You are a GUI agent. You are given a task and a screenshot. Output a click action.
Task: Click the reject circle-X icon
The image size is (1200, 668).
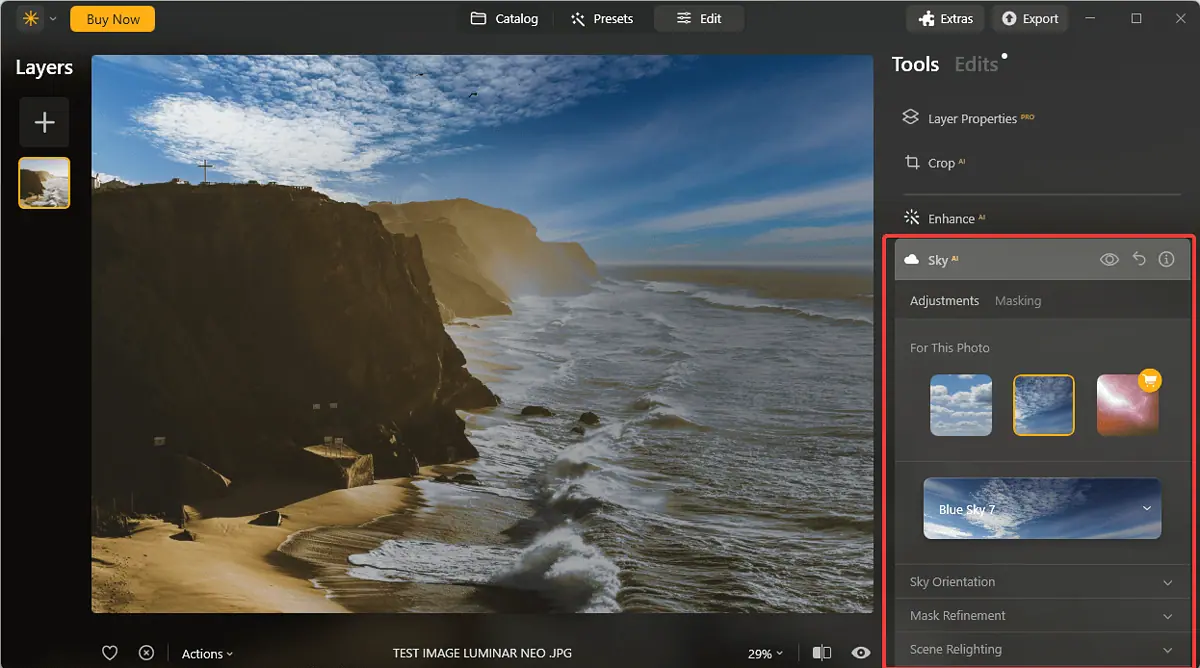click(146, 653)
